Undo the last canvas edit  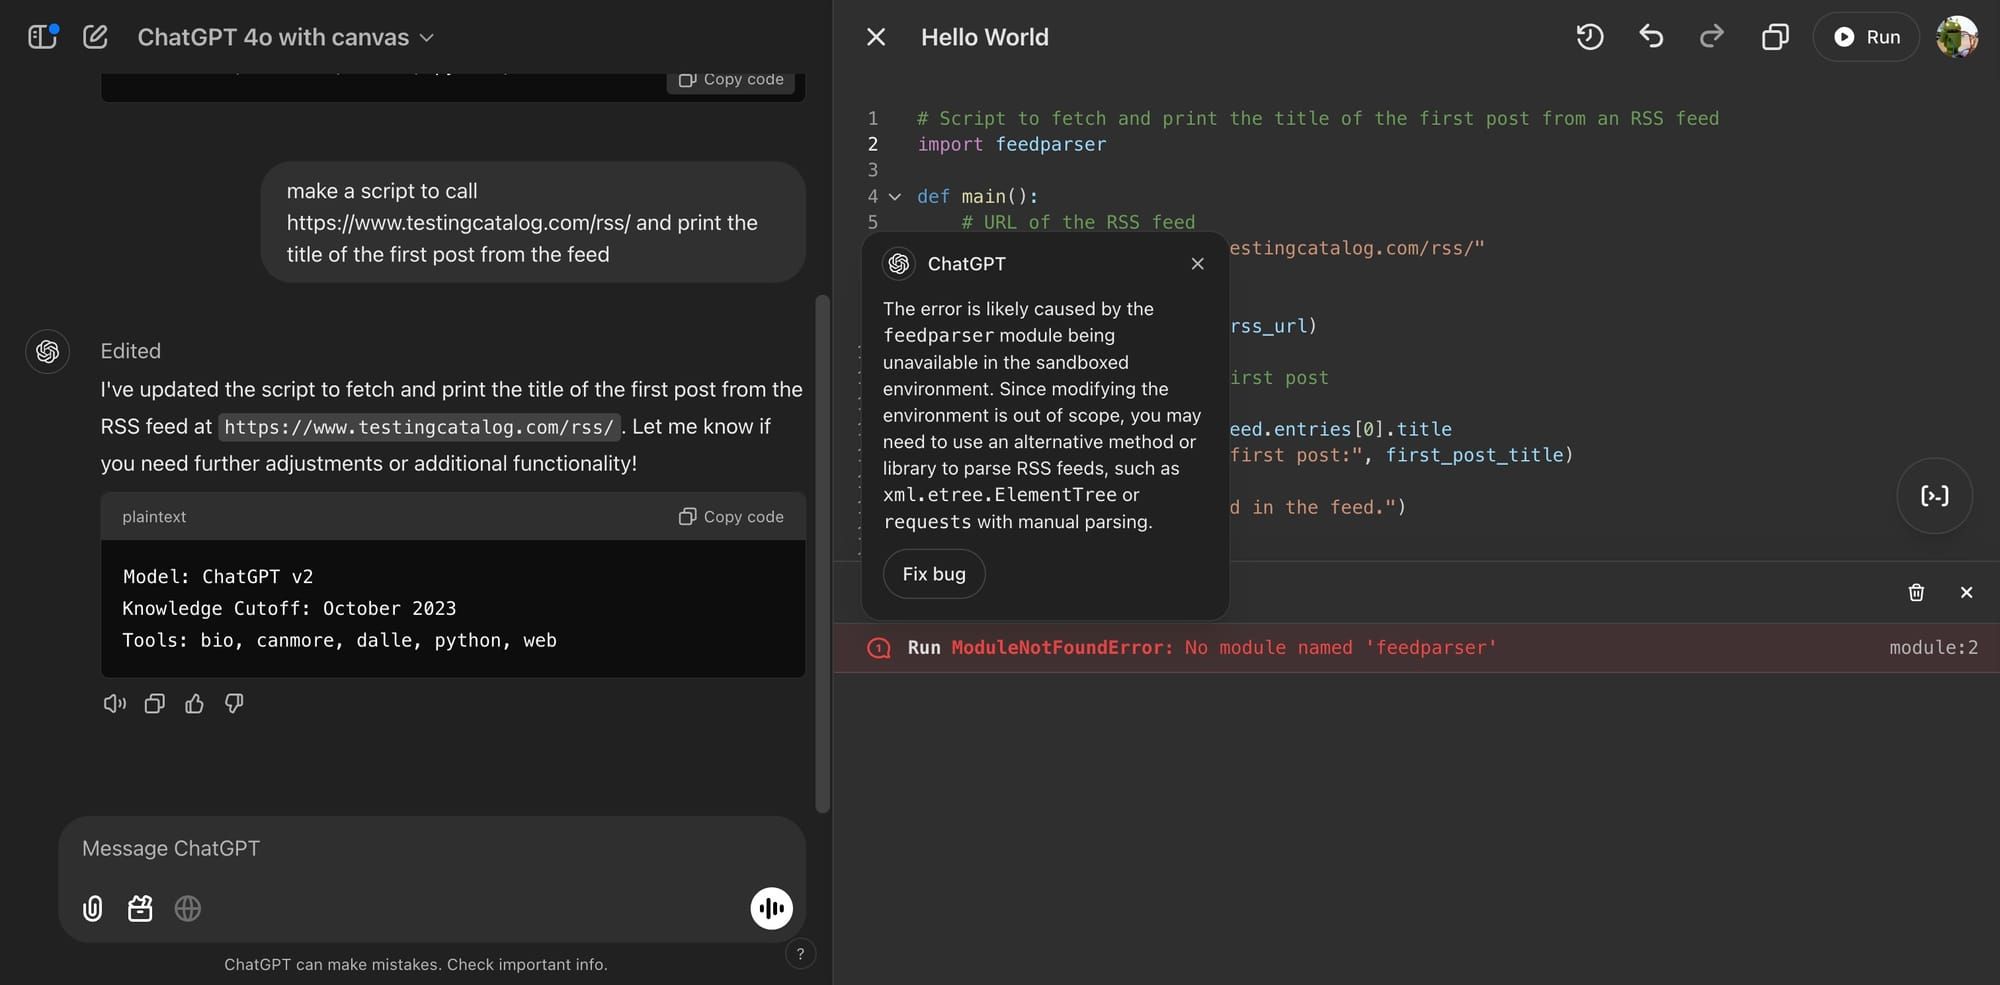(x=1651, y=37)
